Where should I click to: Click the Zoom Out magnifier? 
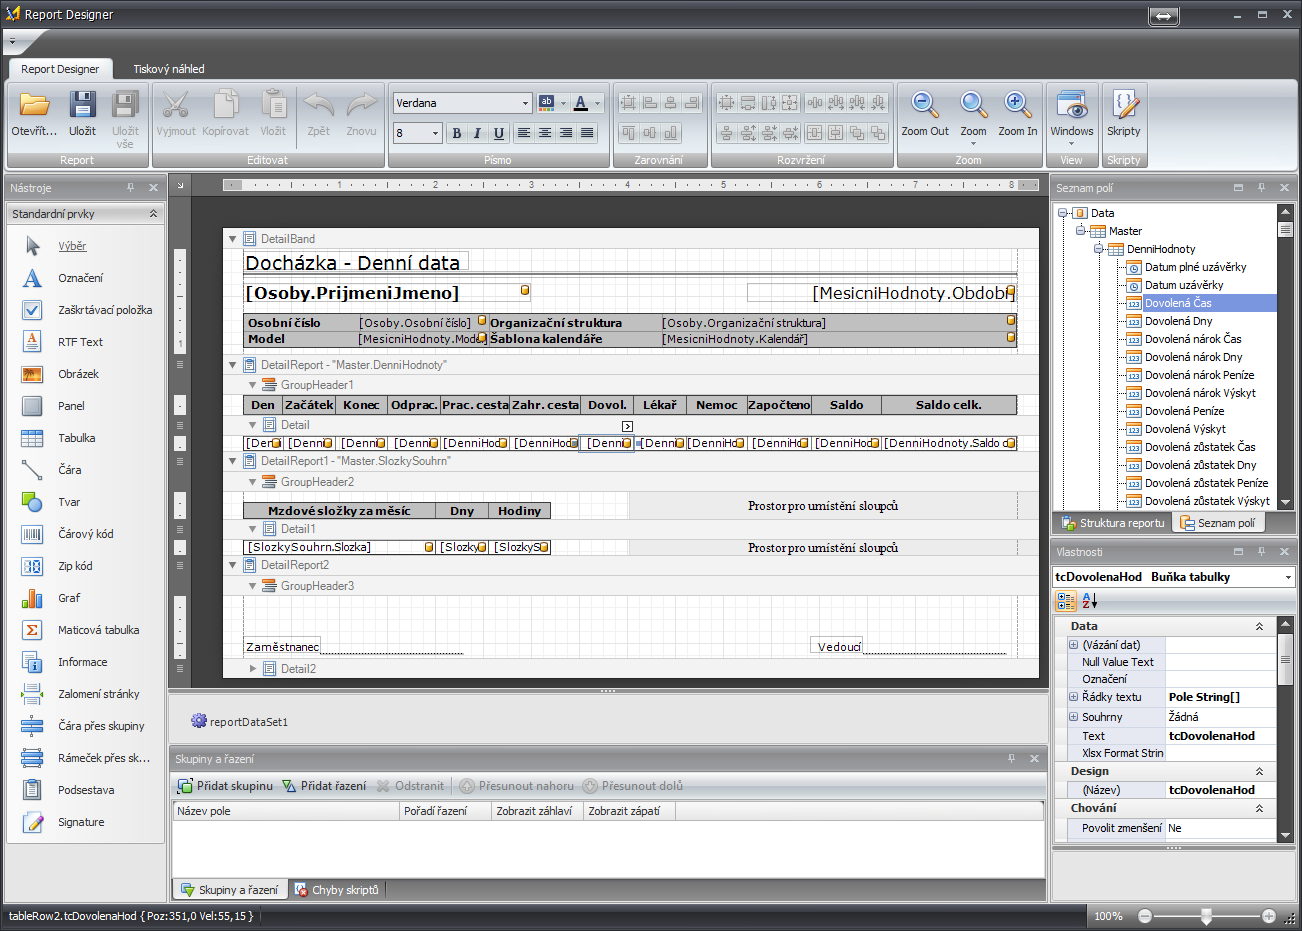[x=925, y=114]
